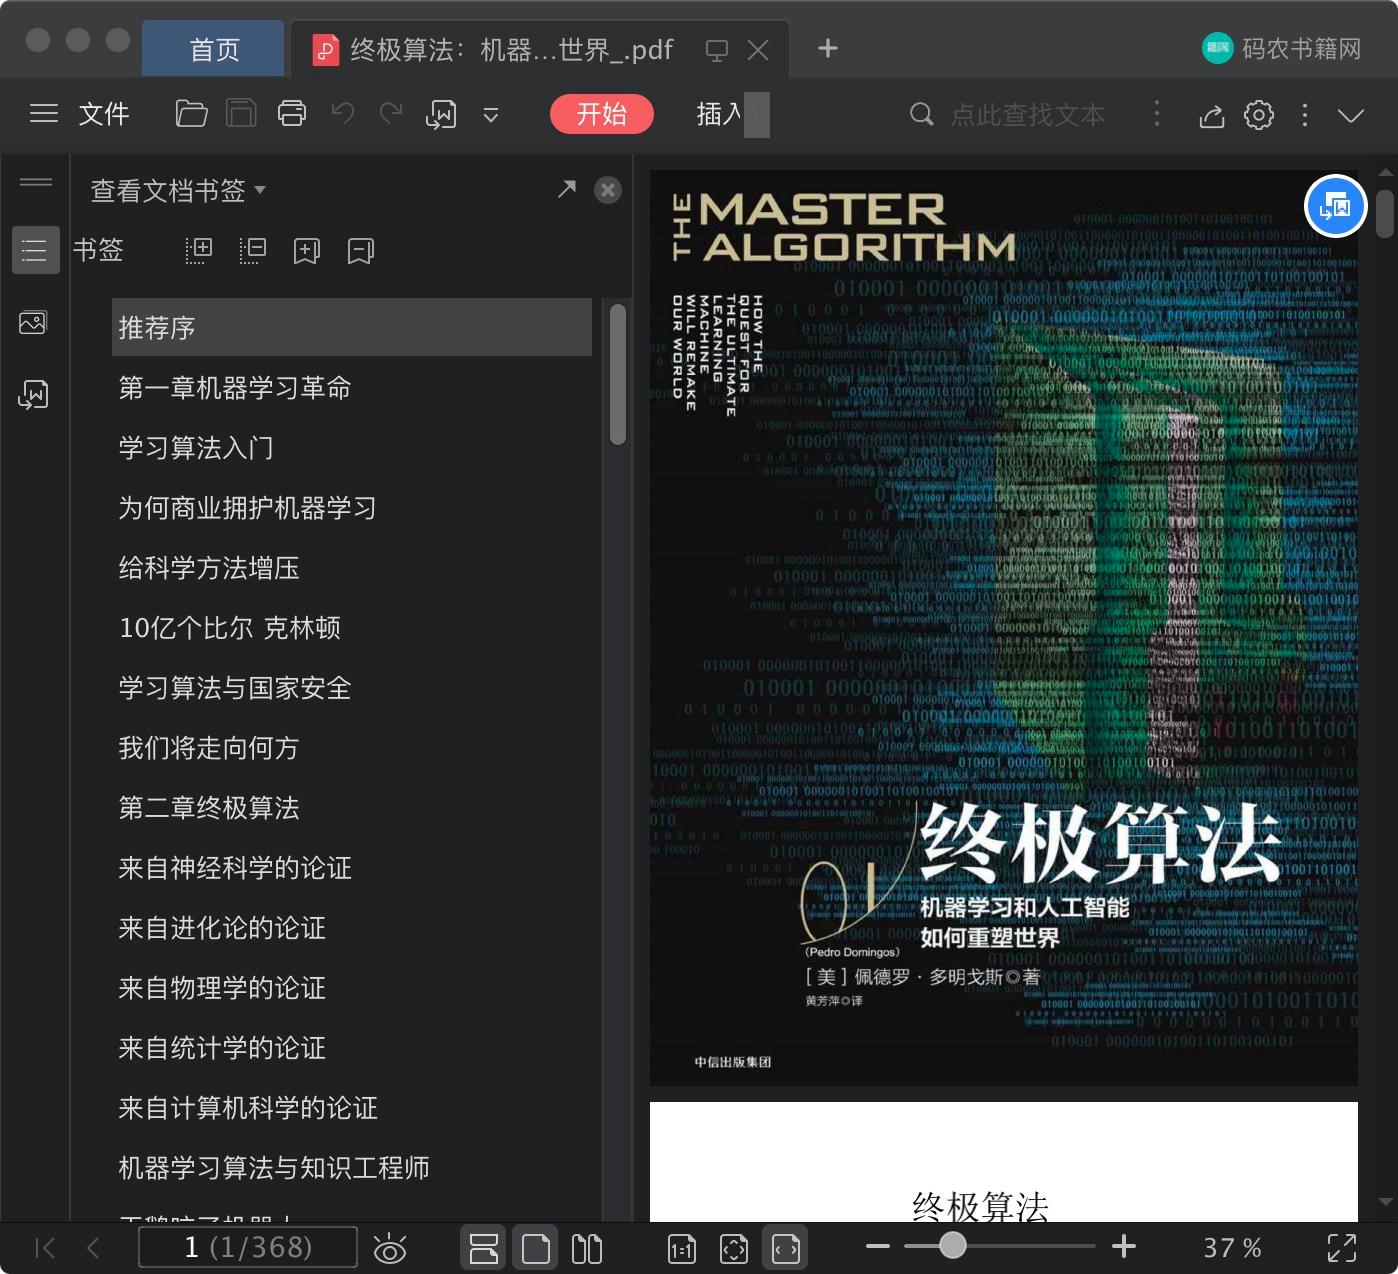Screen dimensions: 1398x1274
Task: Go to bookmark 来自神经科学的论证
Action: tap(235, 868)
